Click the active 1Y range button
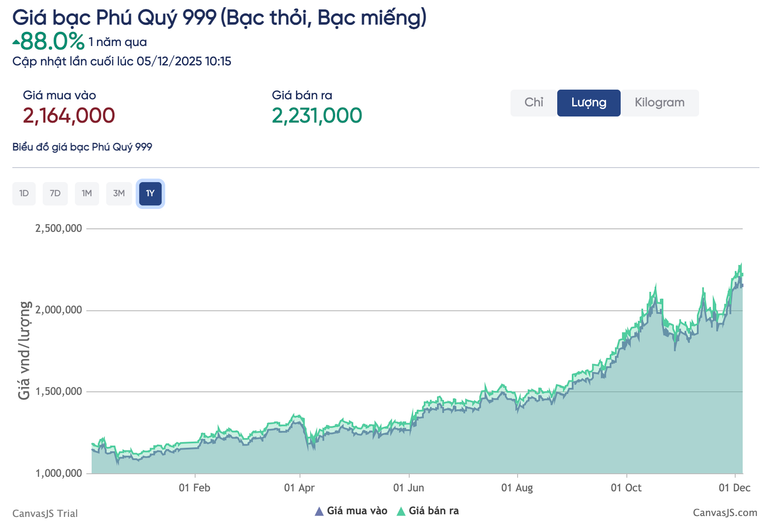 pos(150,193)
